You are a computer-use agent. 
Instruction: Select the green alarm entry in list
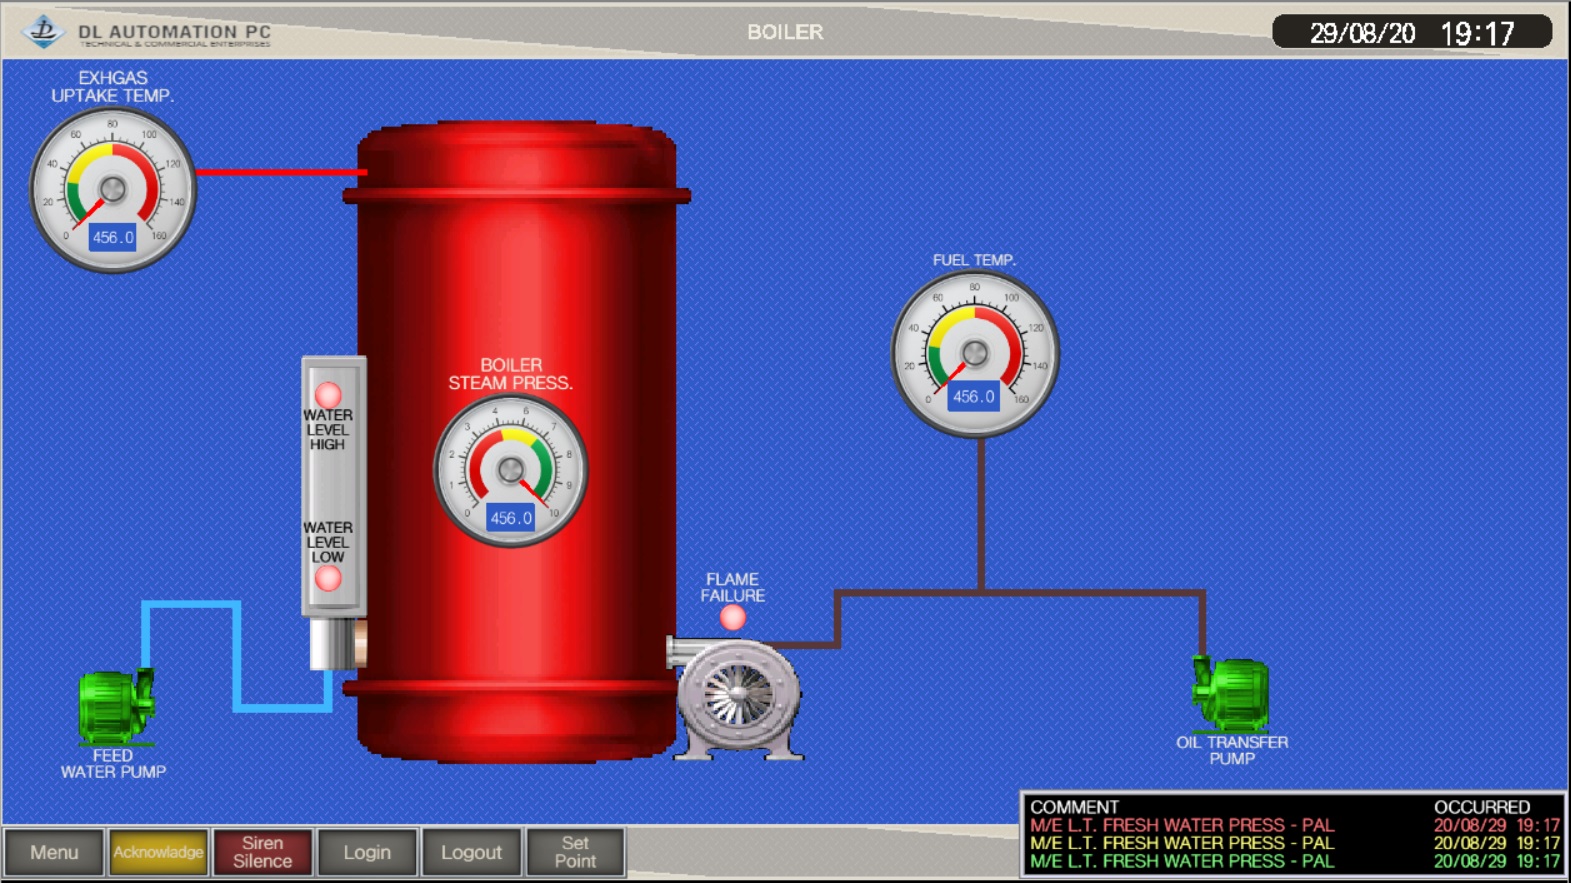1182,861
